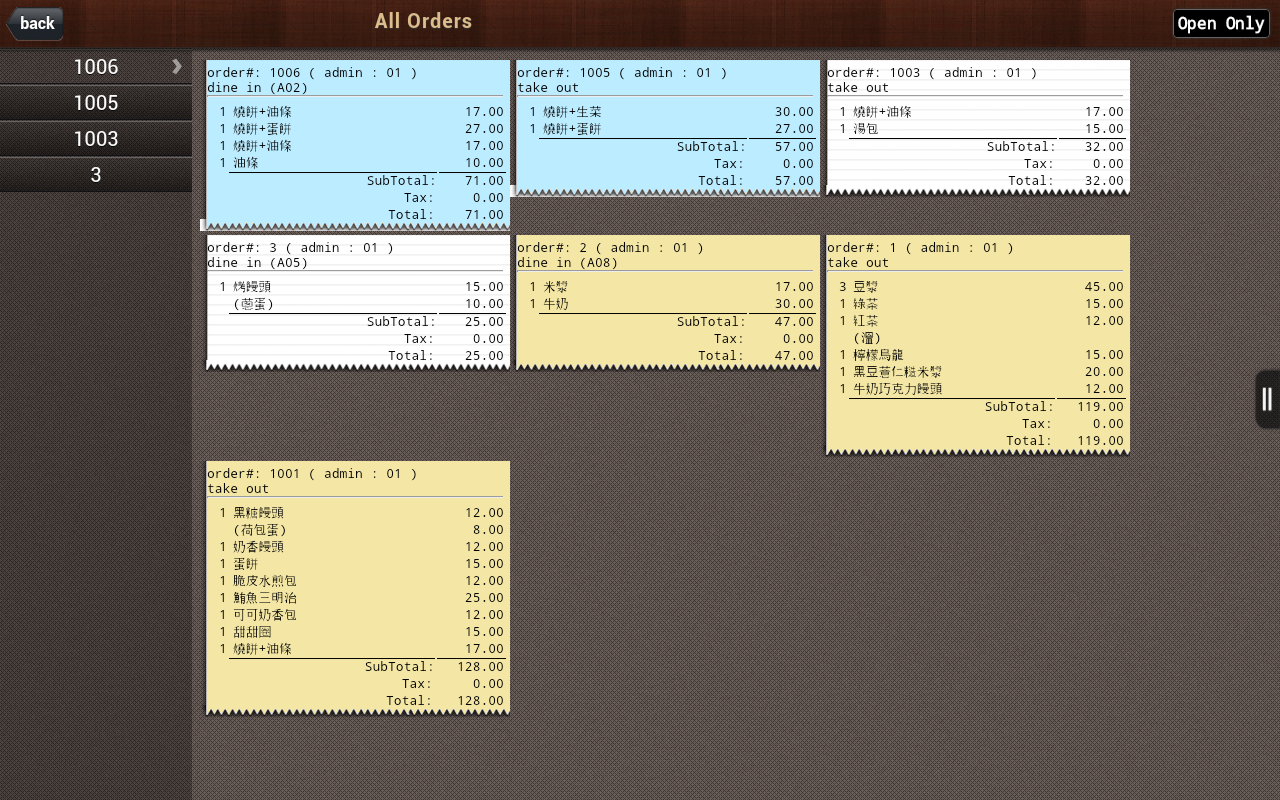Viewport: 1280px width, 800px height.
Task: Select the highlighted order 1006 sidebar entry
Action: tap(96, 66)
